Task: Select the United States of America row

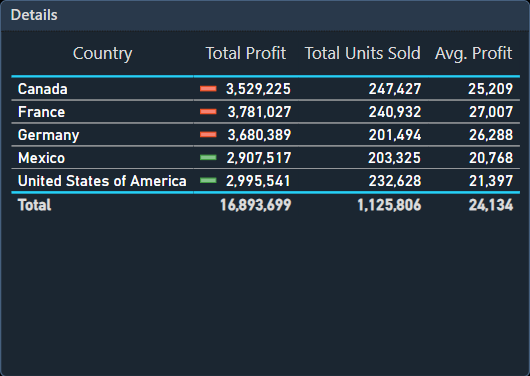Action: [x=265, y=181]
